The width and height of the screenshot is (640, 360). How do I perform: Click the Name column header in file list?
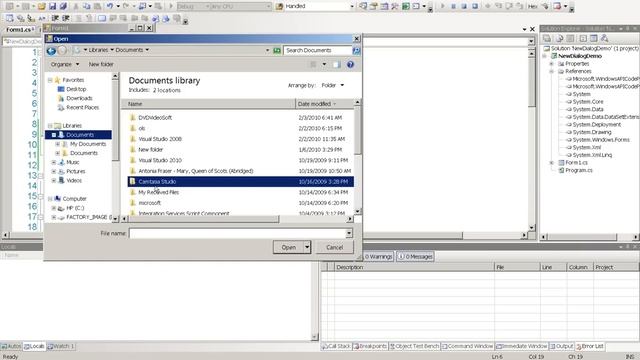[208, 104]
